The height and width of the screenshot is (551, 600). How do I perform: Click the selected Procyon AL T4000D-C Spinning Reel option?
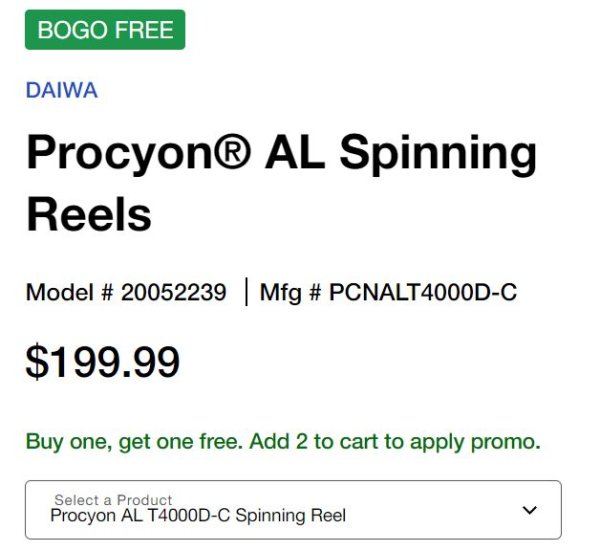click(x=198, y=515)
